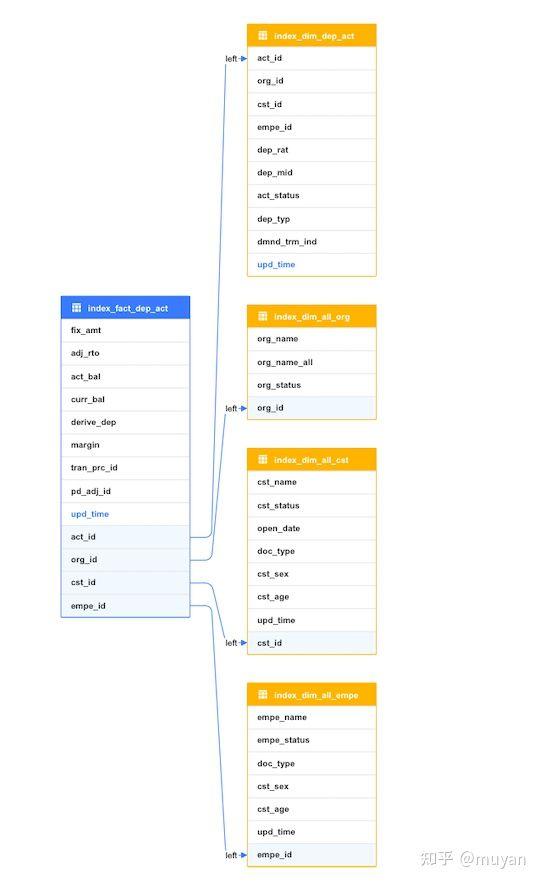The image size is (540, 884).
Task: Click table icon of index_dim_all_org
Action: 263,316
